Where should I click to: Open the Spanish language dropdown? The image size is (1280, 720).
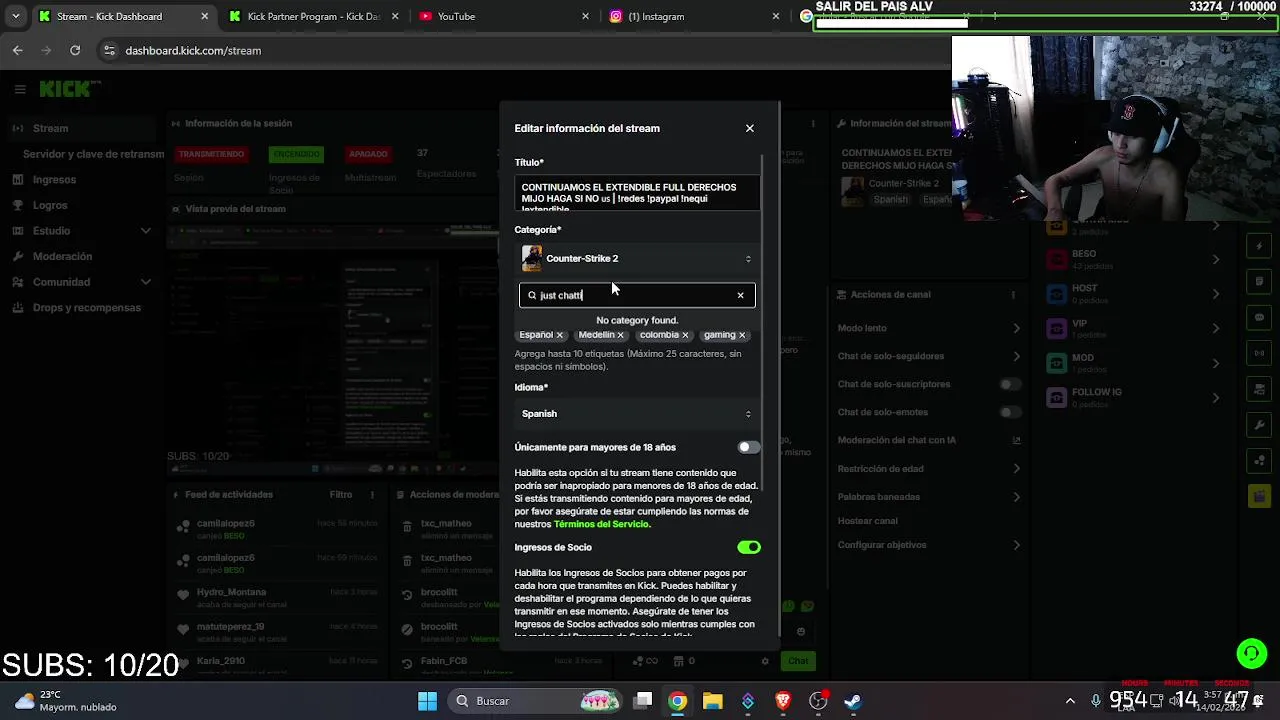(x=637, y=414)
